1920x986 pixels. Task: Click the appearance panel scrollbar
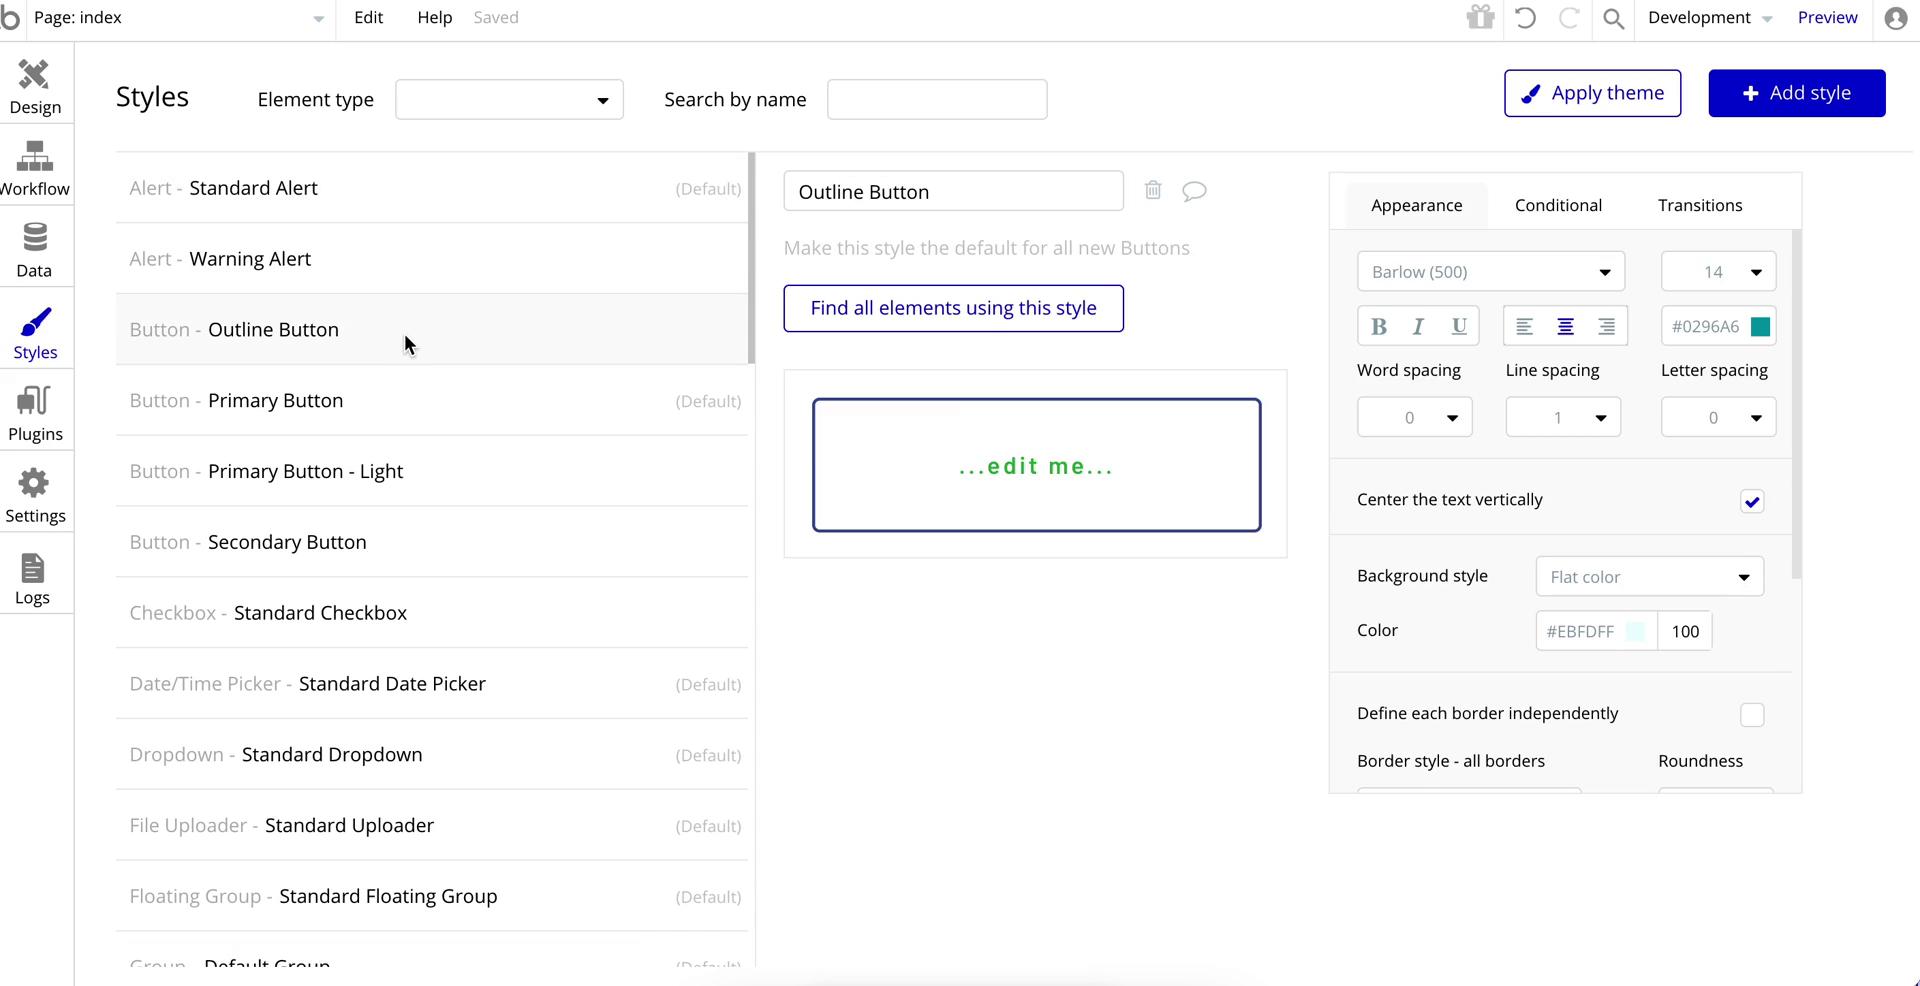tap(1797, 404)
